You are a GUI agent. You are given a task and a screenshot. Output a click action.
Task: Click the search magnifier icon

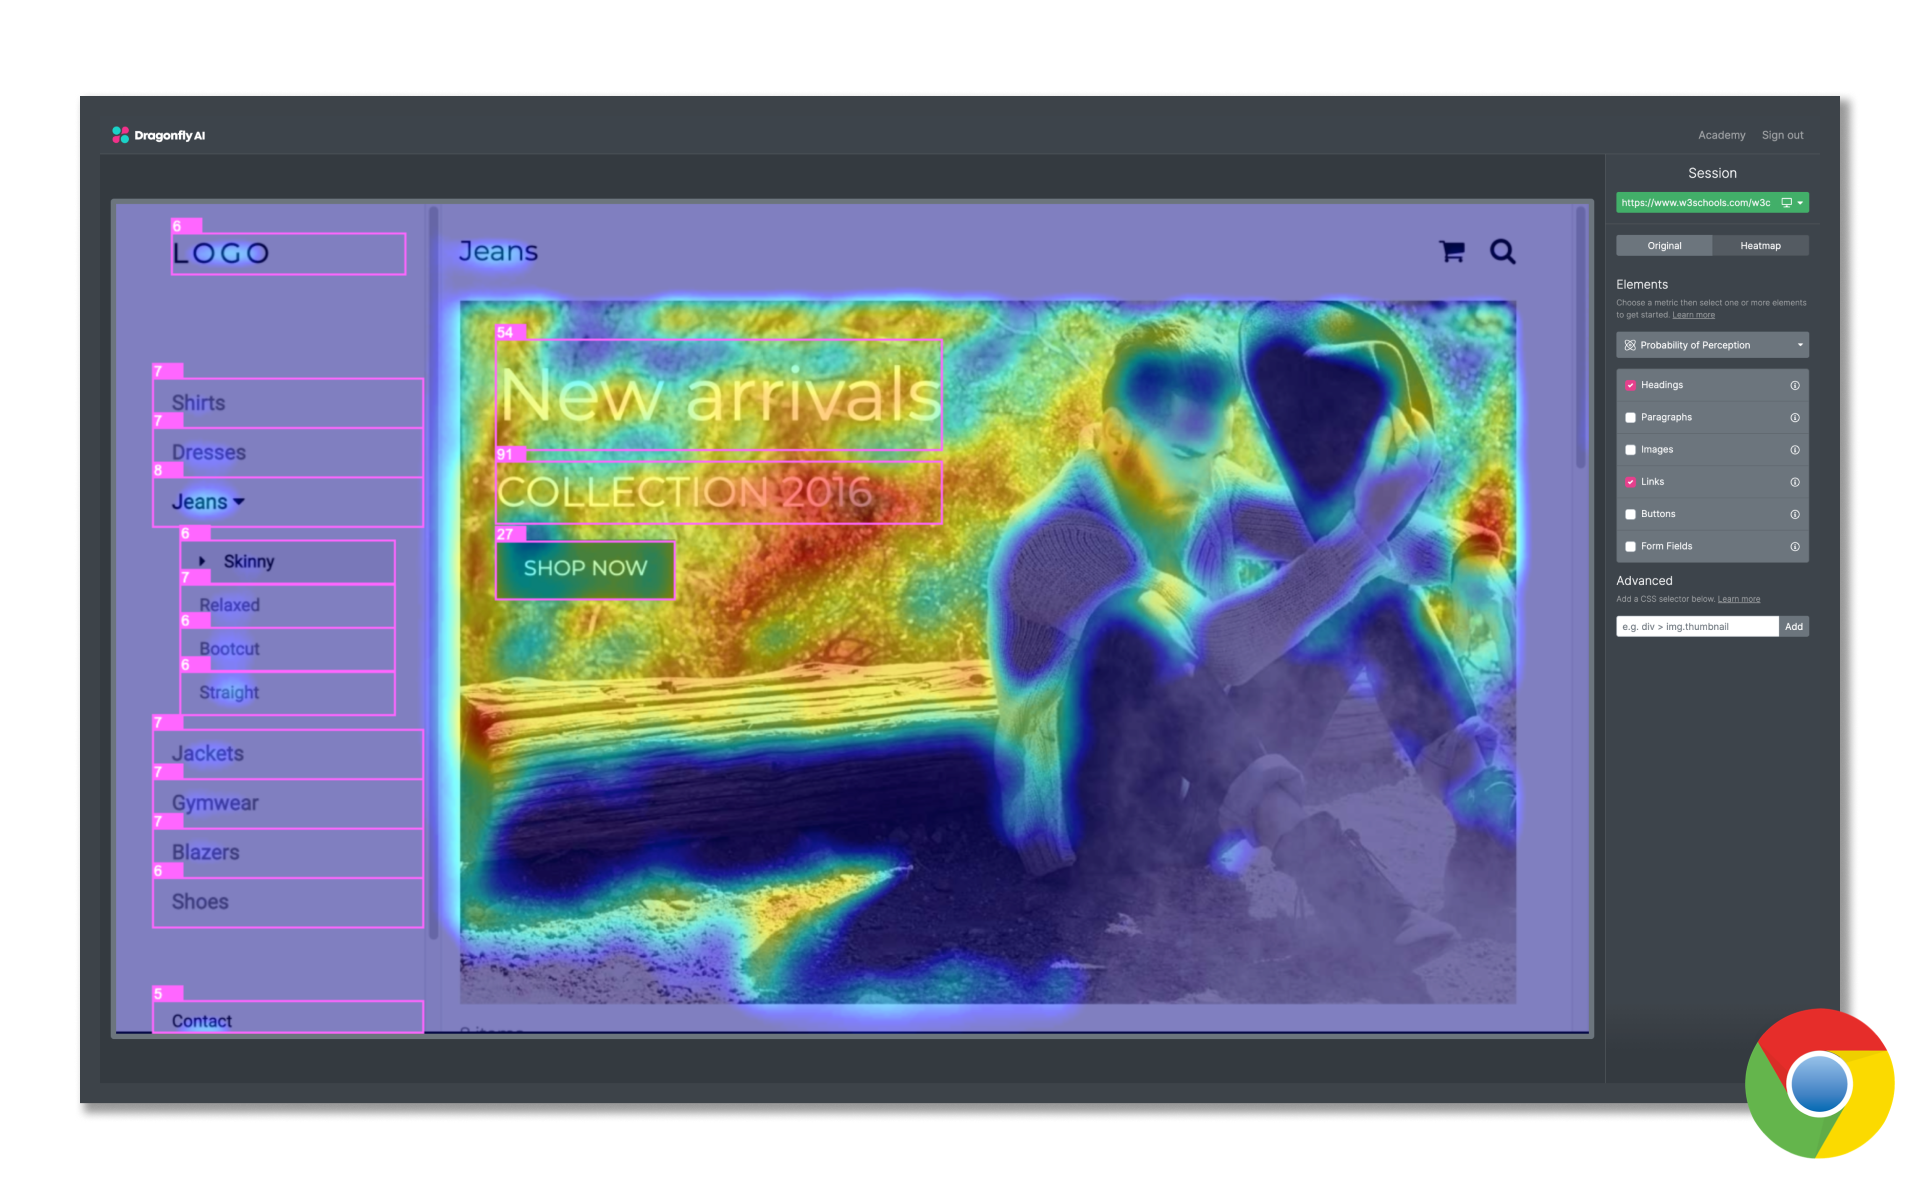(x=1502, y=251)
